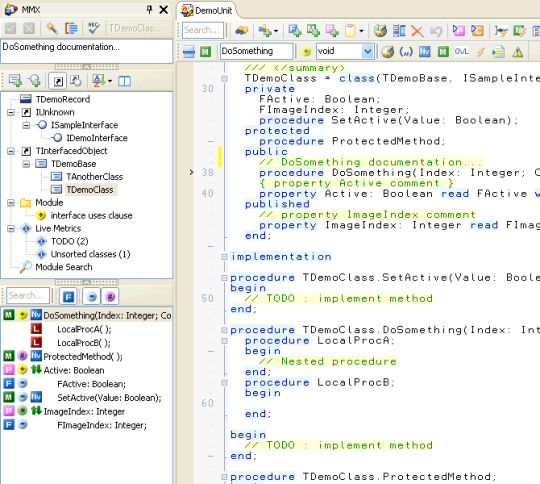Image resolution: width=540 pixels, height=484 pixels.
Task: Collapse the TInterfacedObject tree node
Action: (11, 151)
